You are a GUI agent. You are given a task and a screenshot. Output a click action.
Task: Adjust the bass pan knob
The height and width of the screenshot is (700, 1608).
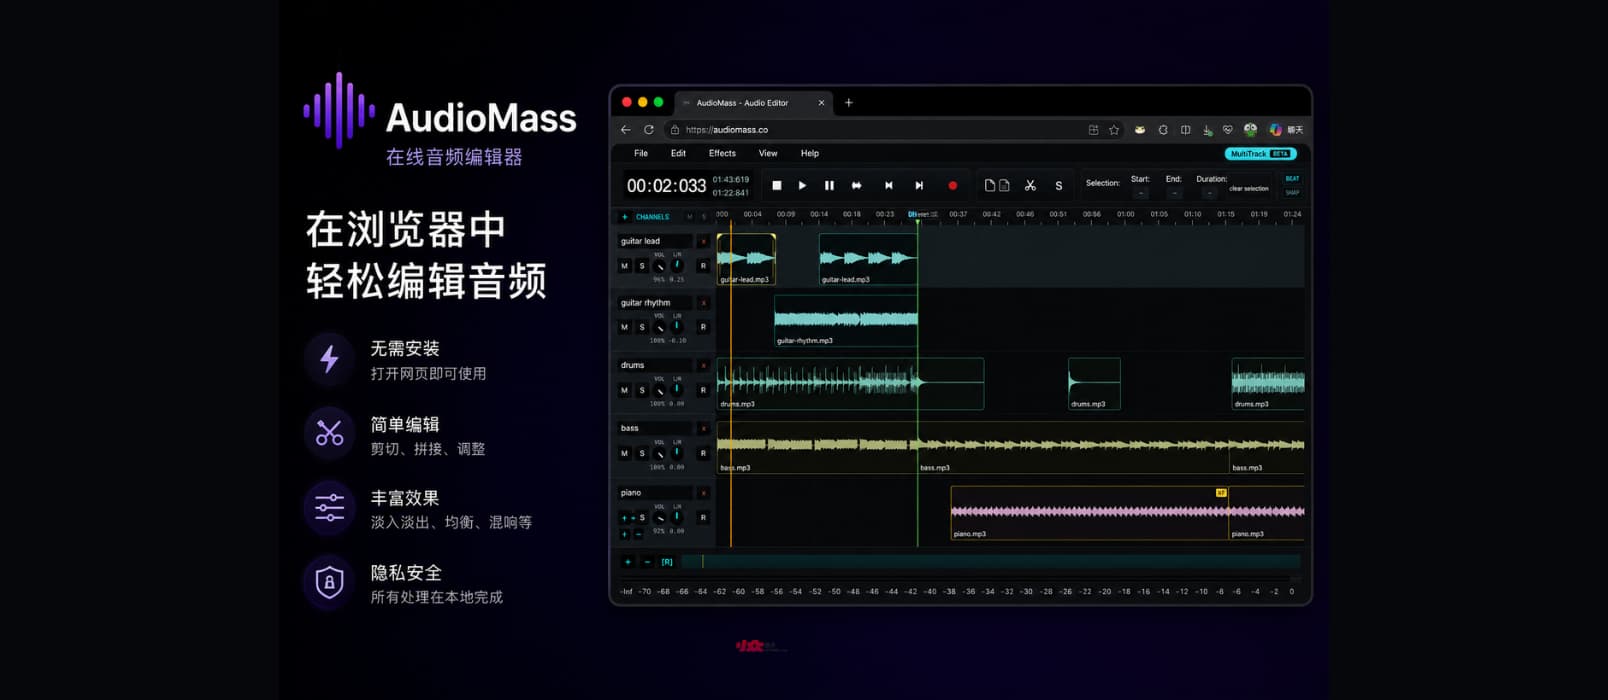point(677,452)
